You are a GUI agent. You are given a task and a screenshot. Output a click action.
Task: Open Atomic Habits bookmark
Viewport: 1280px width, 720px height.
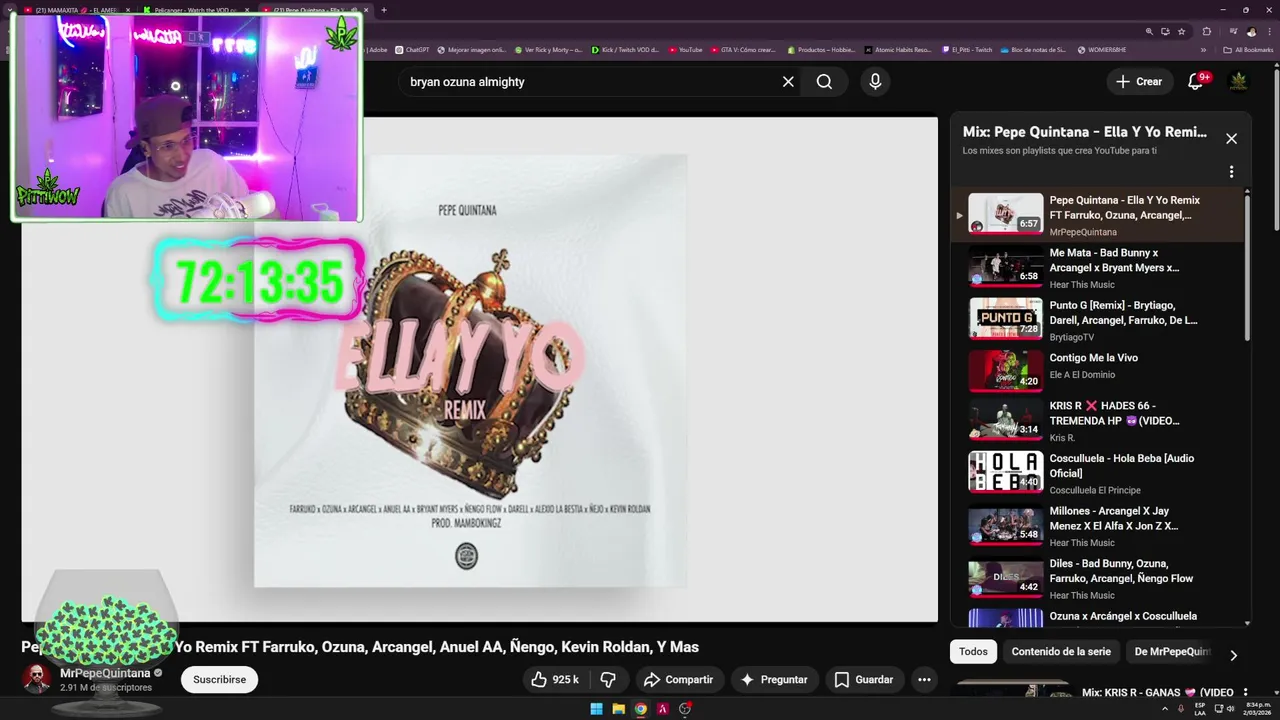pyautogui.click(x=898, y=49)
